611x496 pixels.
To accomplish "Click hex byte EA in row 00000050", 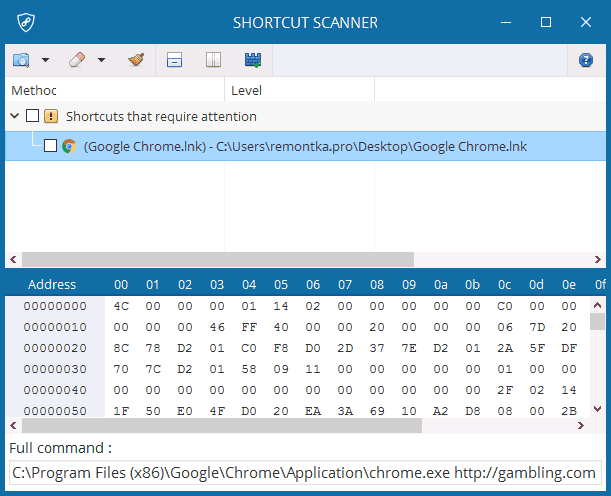I will [313, 411].
